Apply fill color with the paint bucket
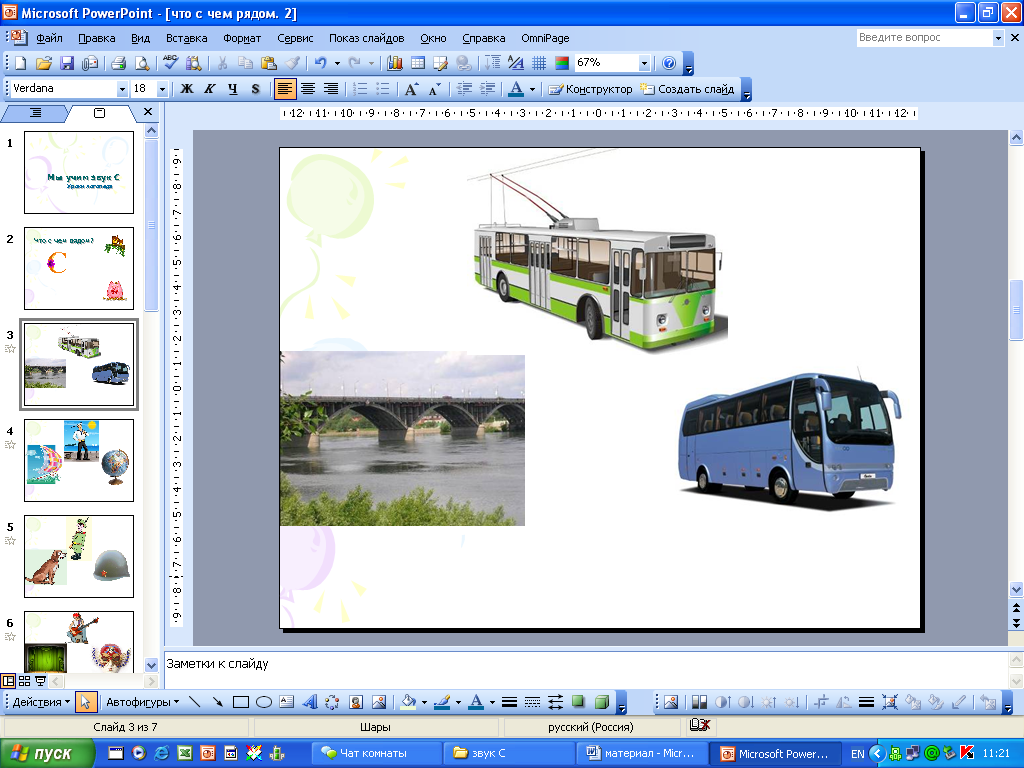The image size is (1024, 768). click(x=409, y=702)
